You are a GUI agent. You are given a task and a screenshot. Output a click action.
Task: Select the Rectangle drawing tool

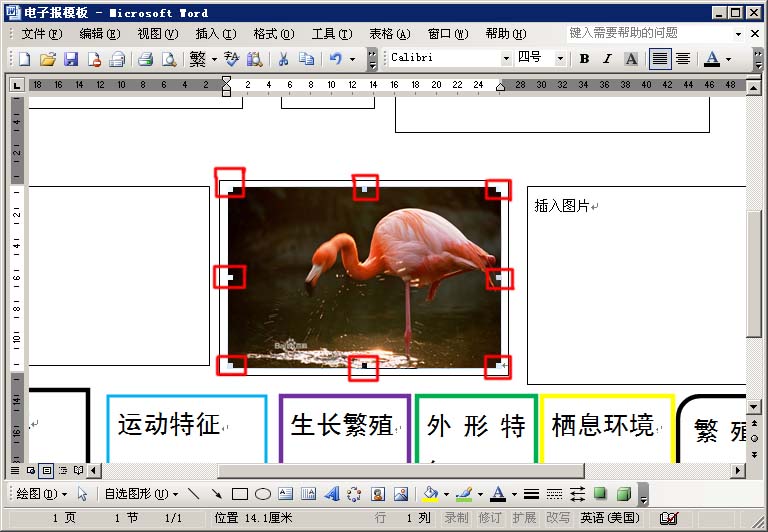[239, 494]
